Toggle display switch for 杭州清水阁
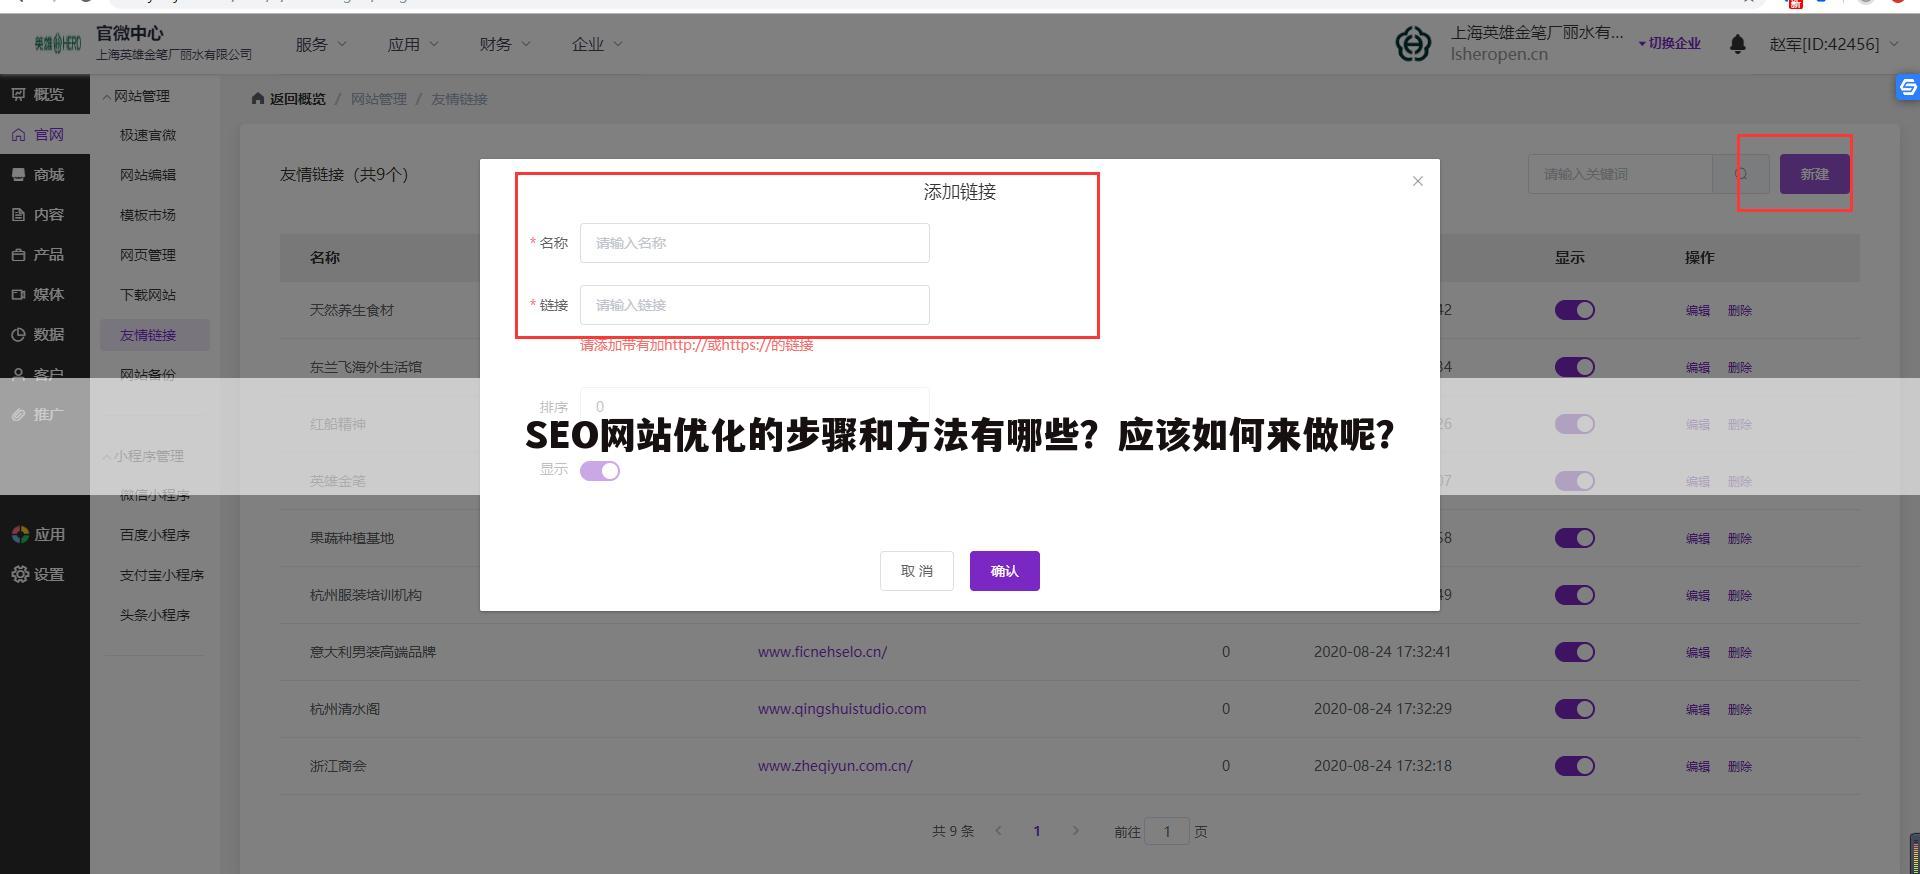Screen dimensions: 1920x874 1574,709
